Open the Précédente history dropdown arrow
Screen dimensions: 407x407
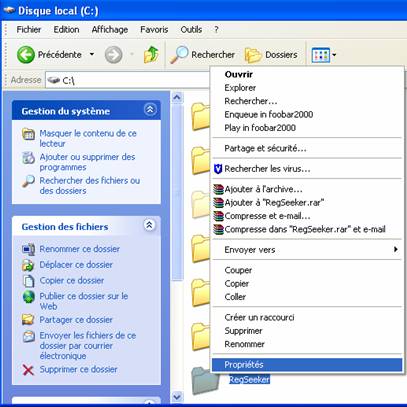coord(92,54)
